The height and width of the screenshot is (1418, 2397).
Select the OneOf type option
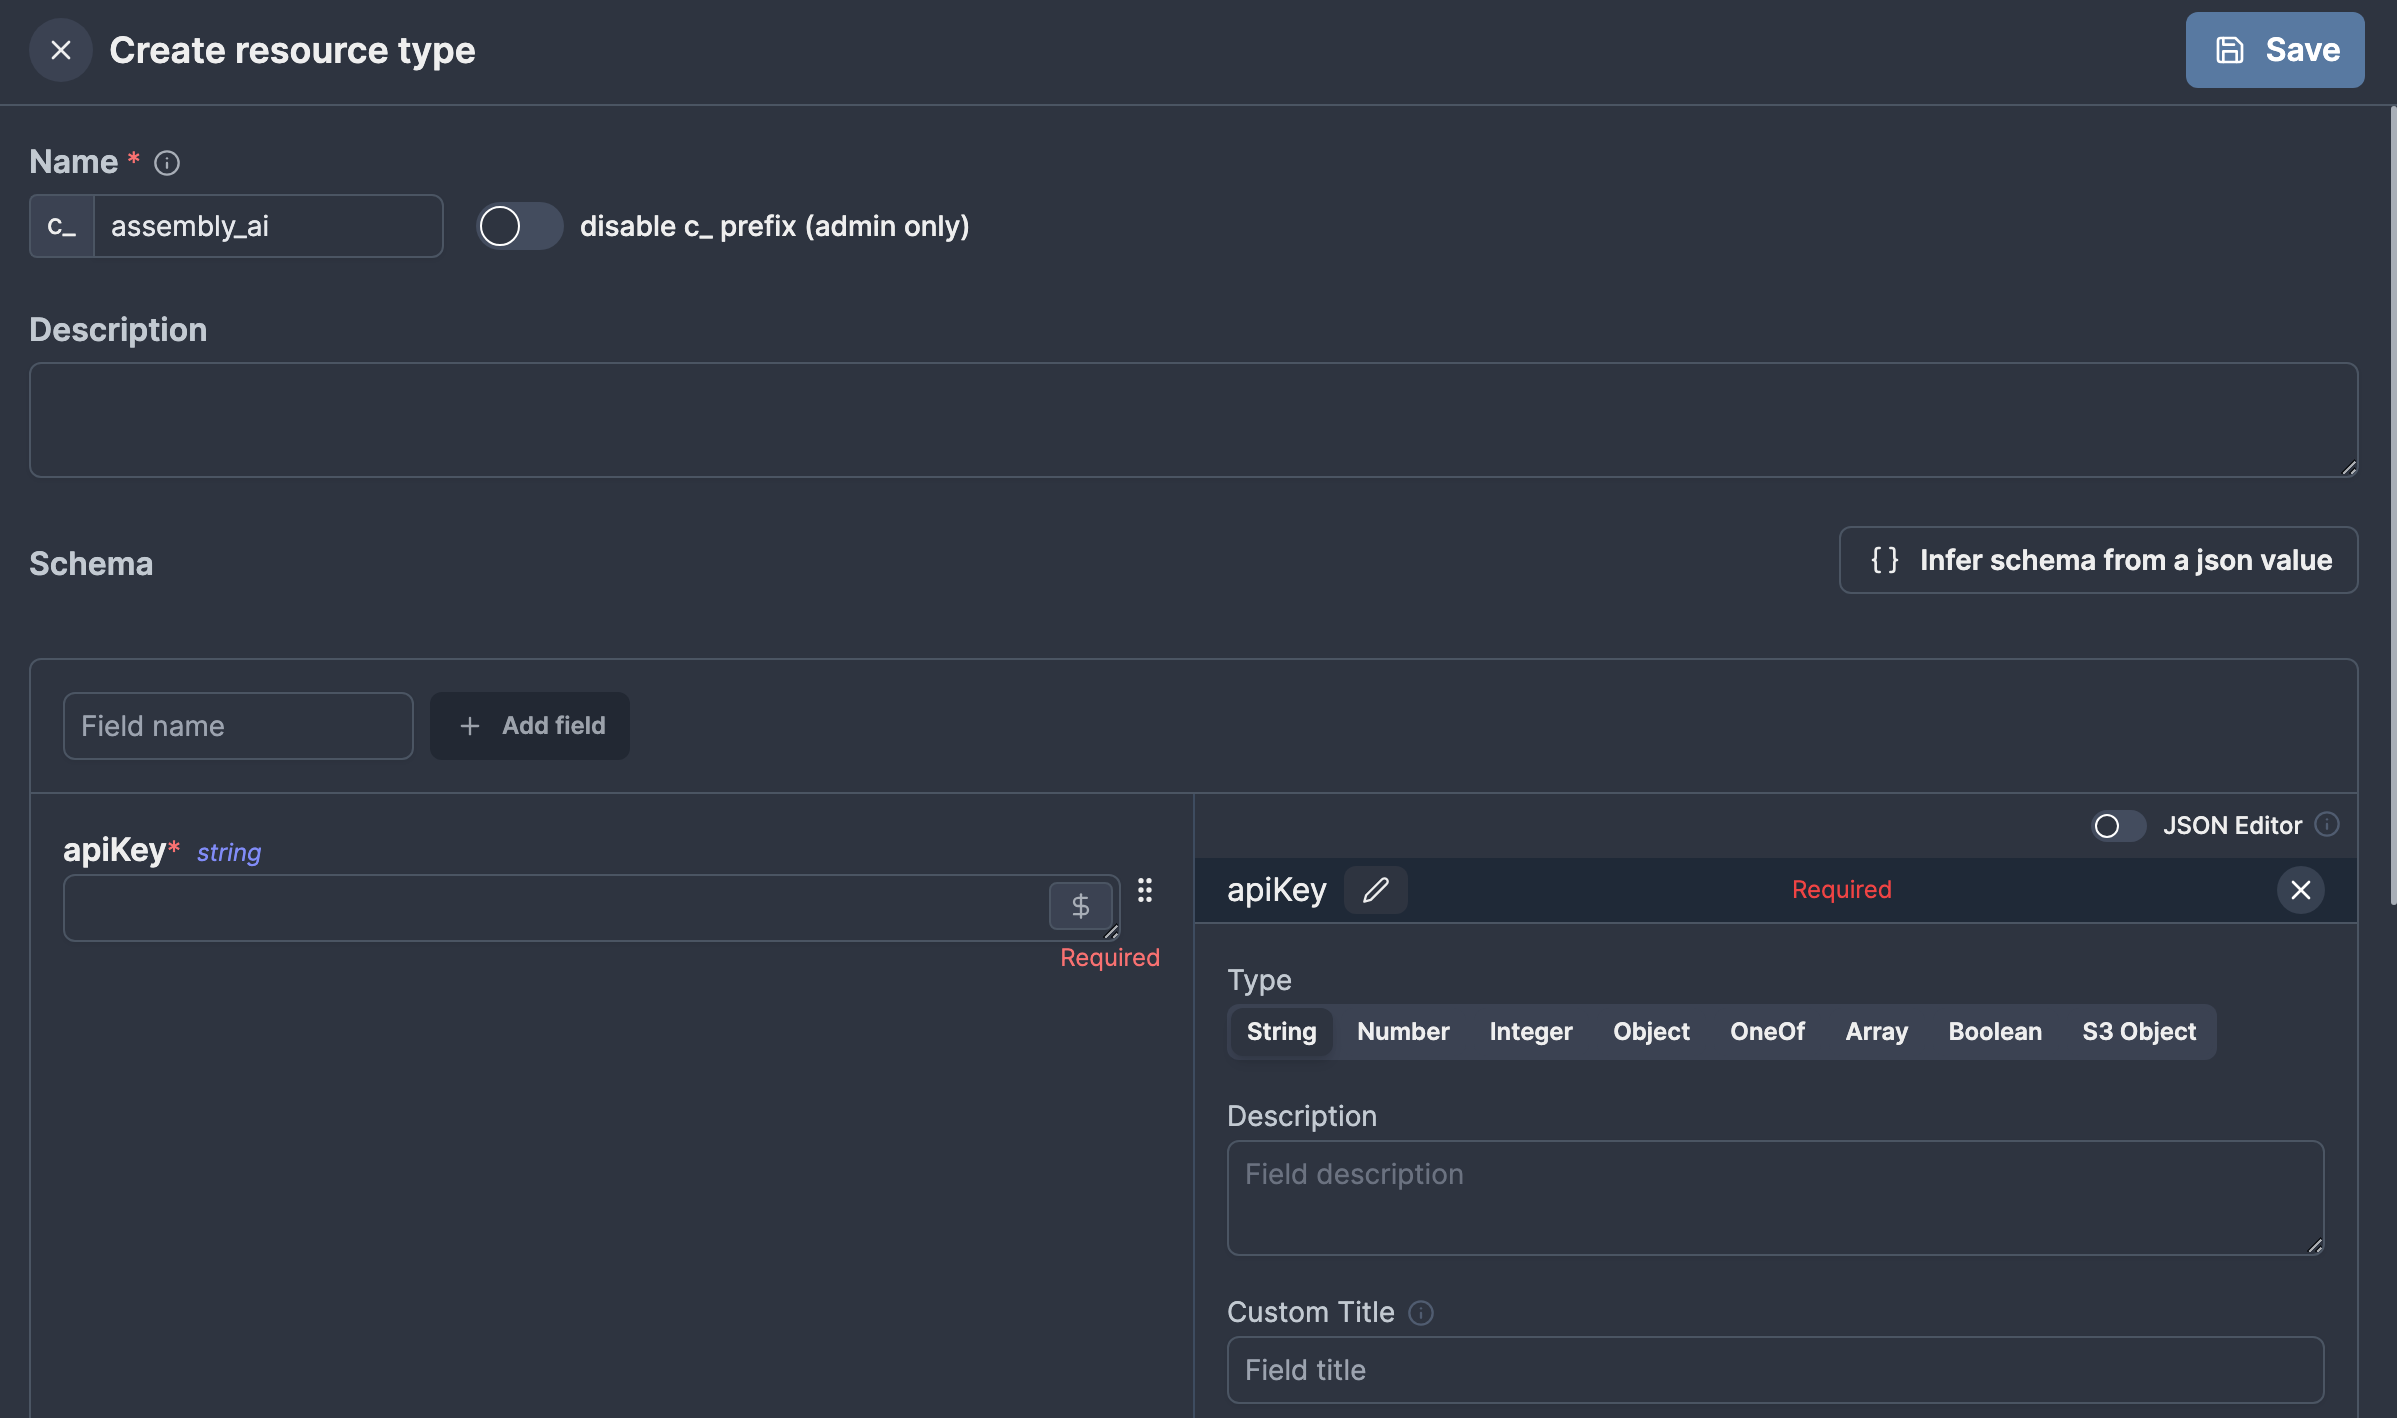point(1767,1030)
